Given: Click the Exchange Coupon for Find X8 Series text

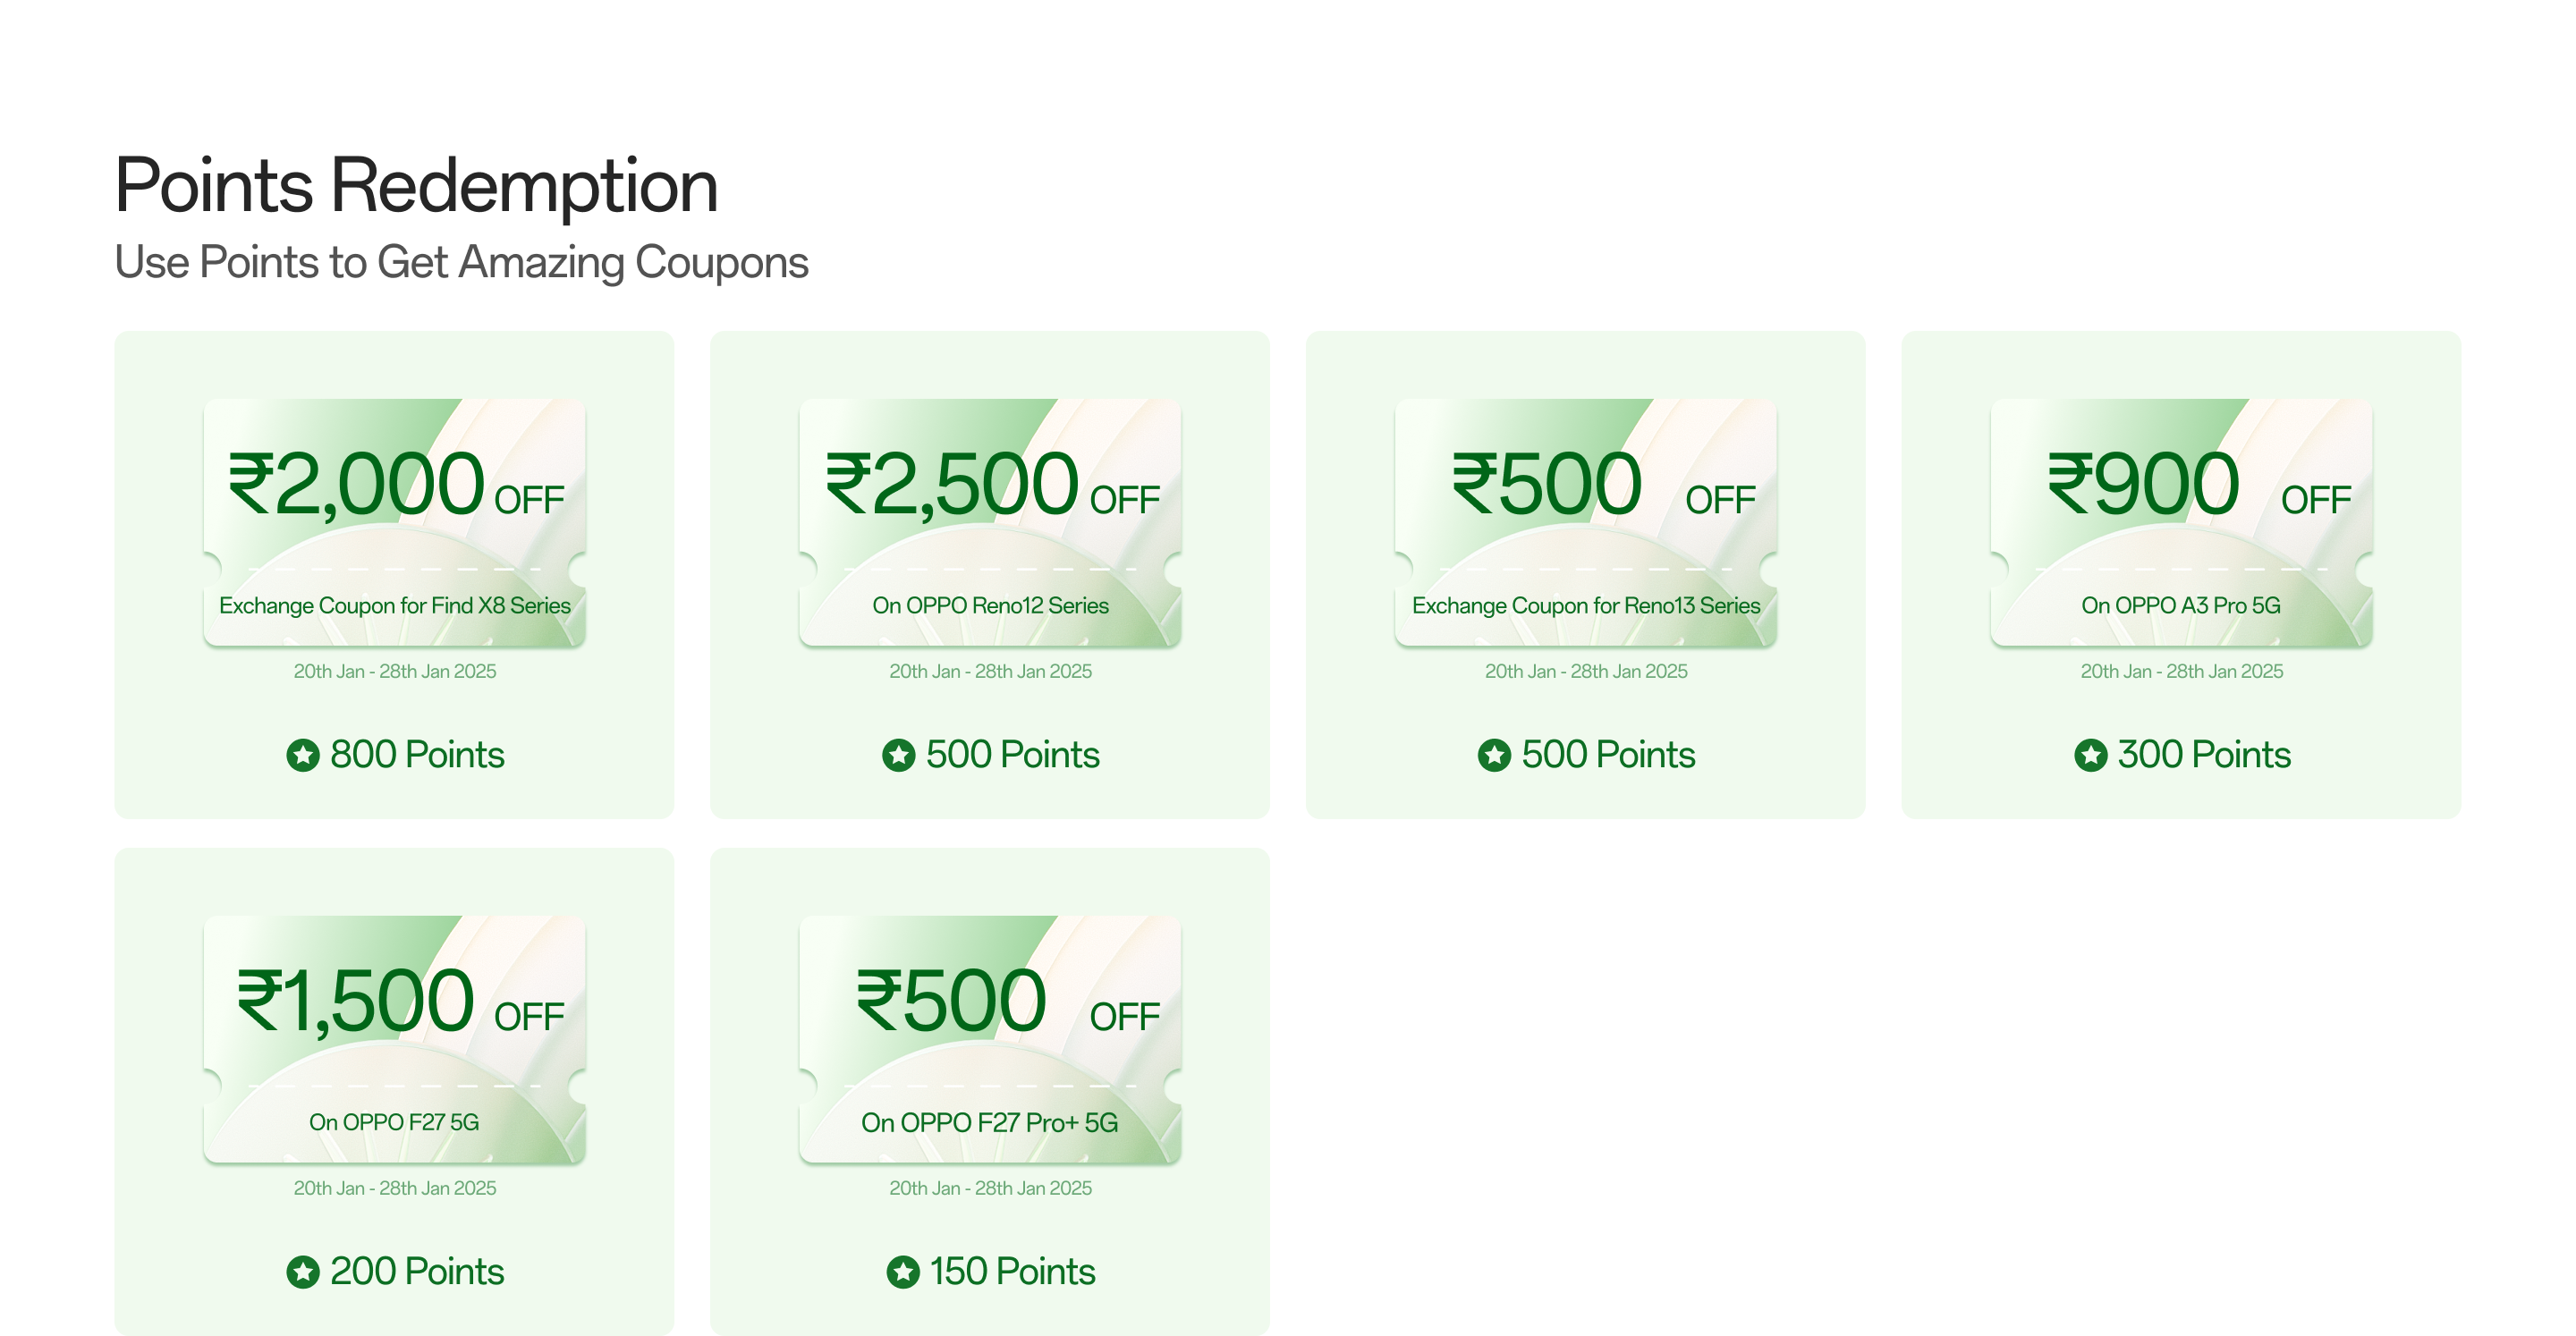Looking at the screenshot, I should (394, 606).
